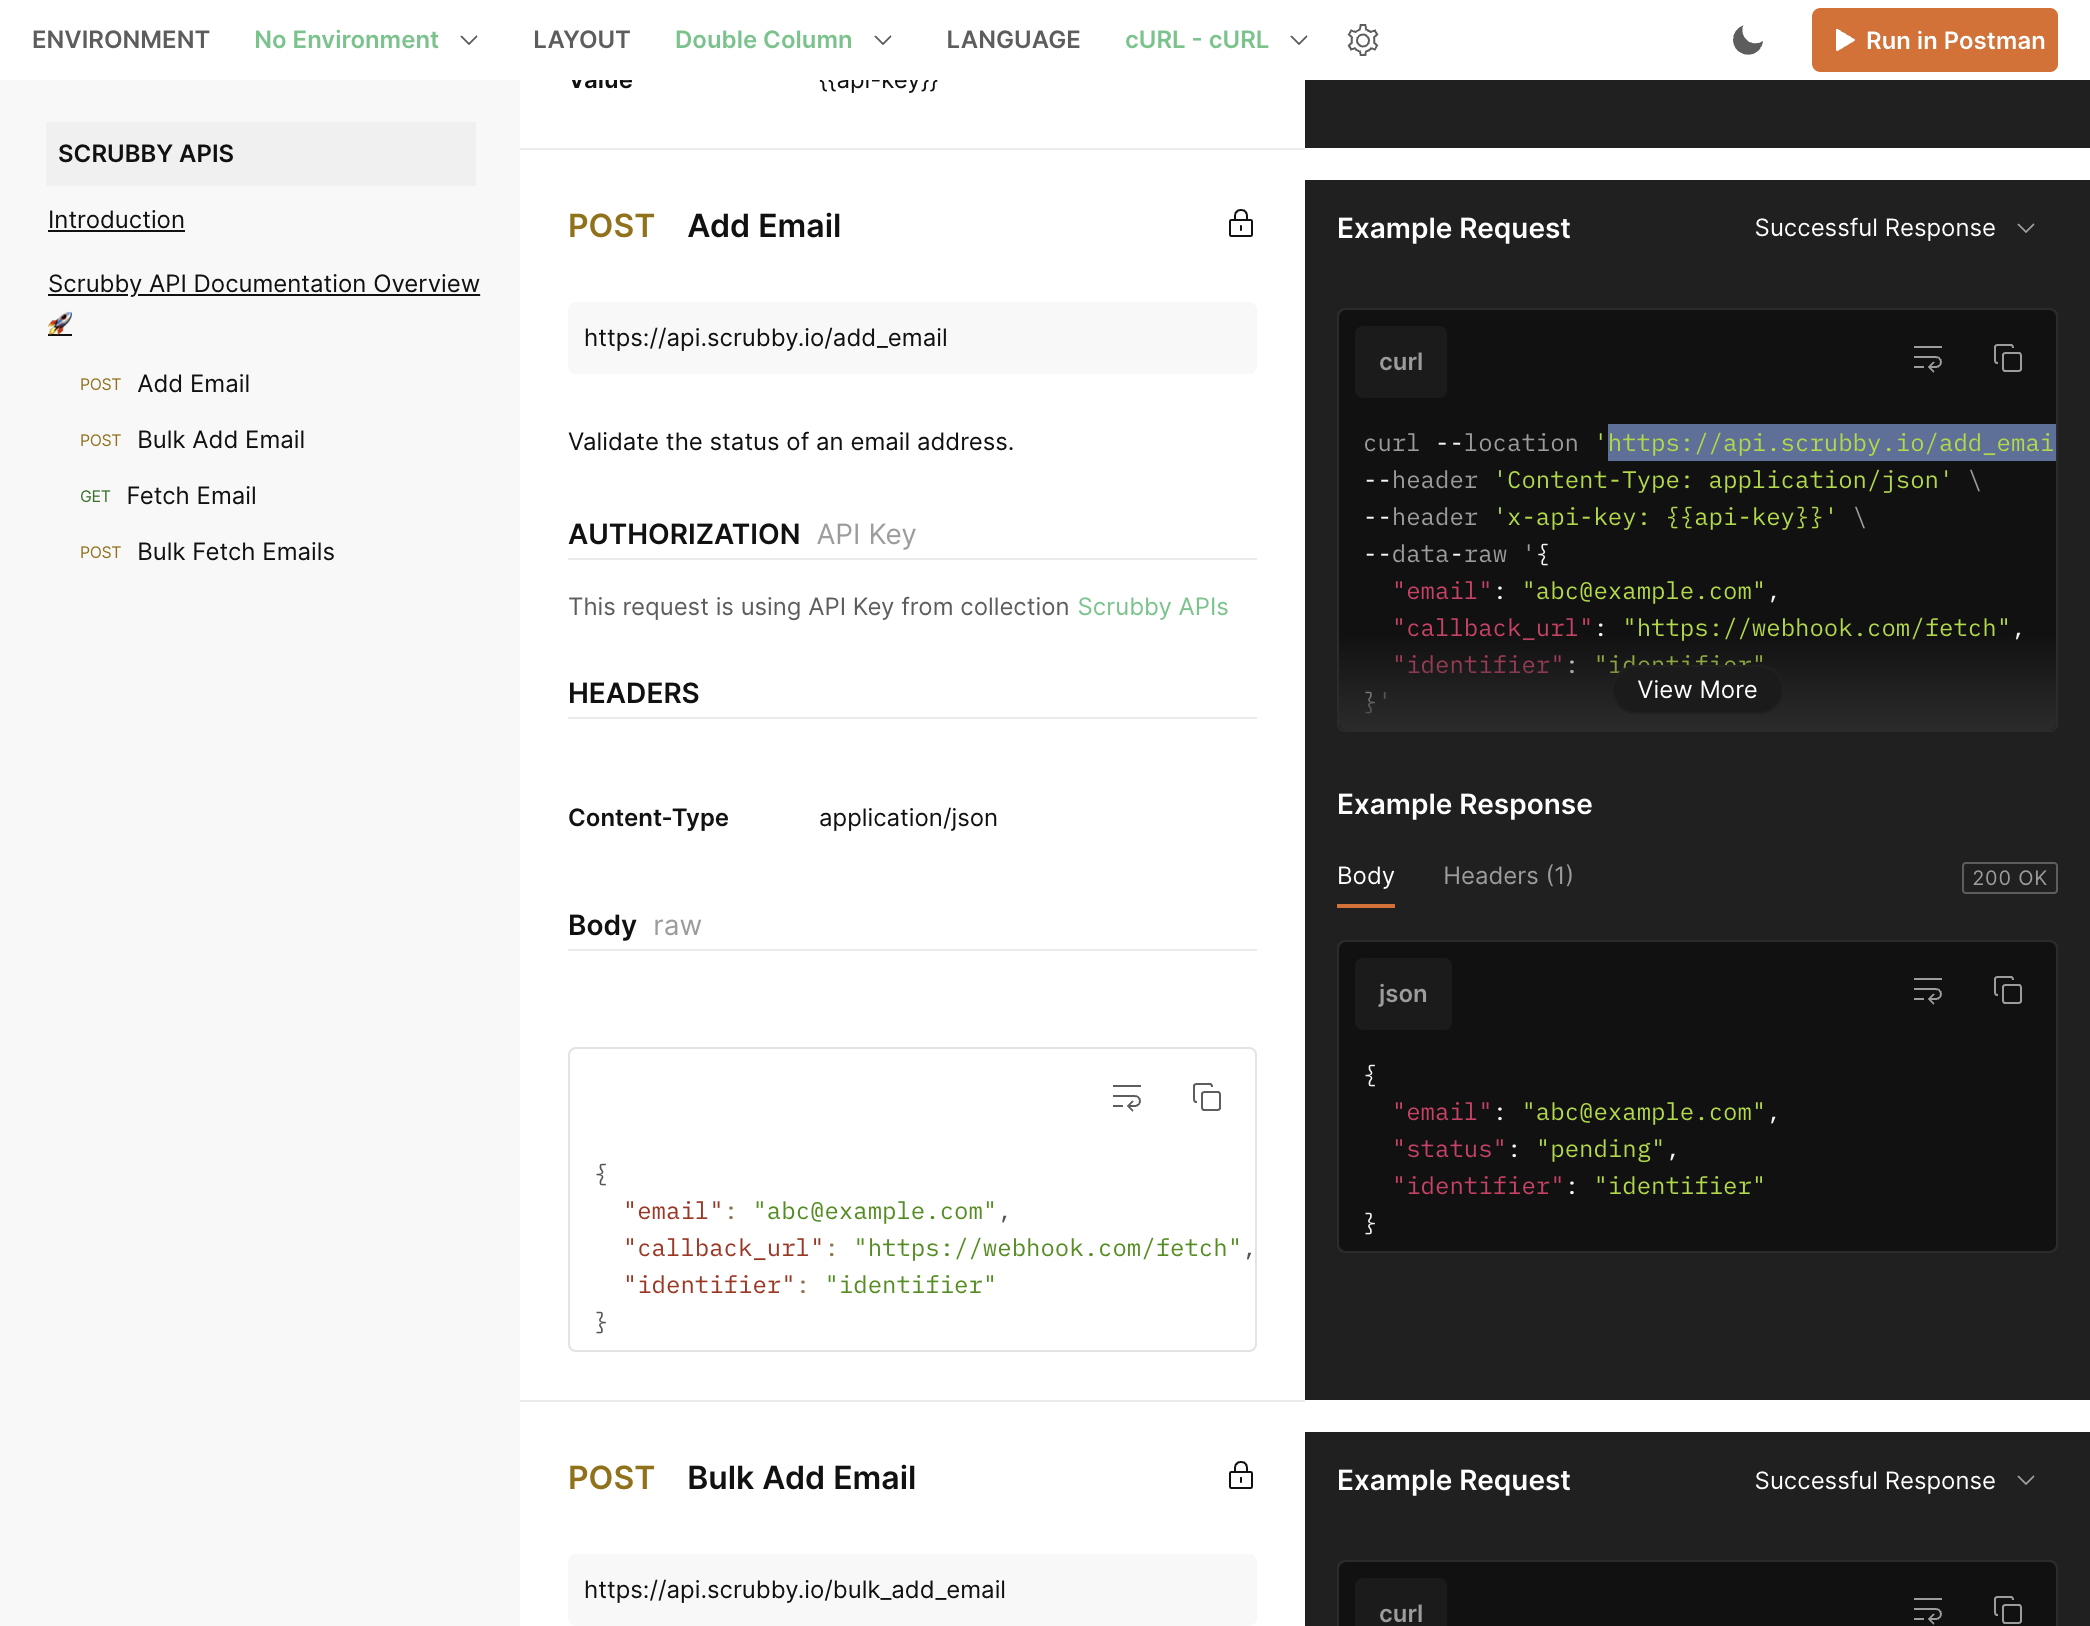Screen dimensions: 2090x1626
Task: Toggle word wrap in the json response block
Action: (x=1927, y=991)
